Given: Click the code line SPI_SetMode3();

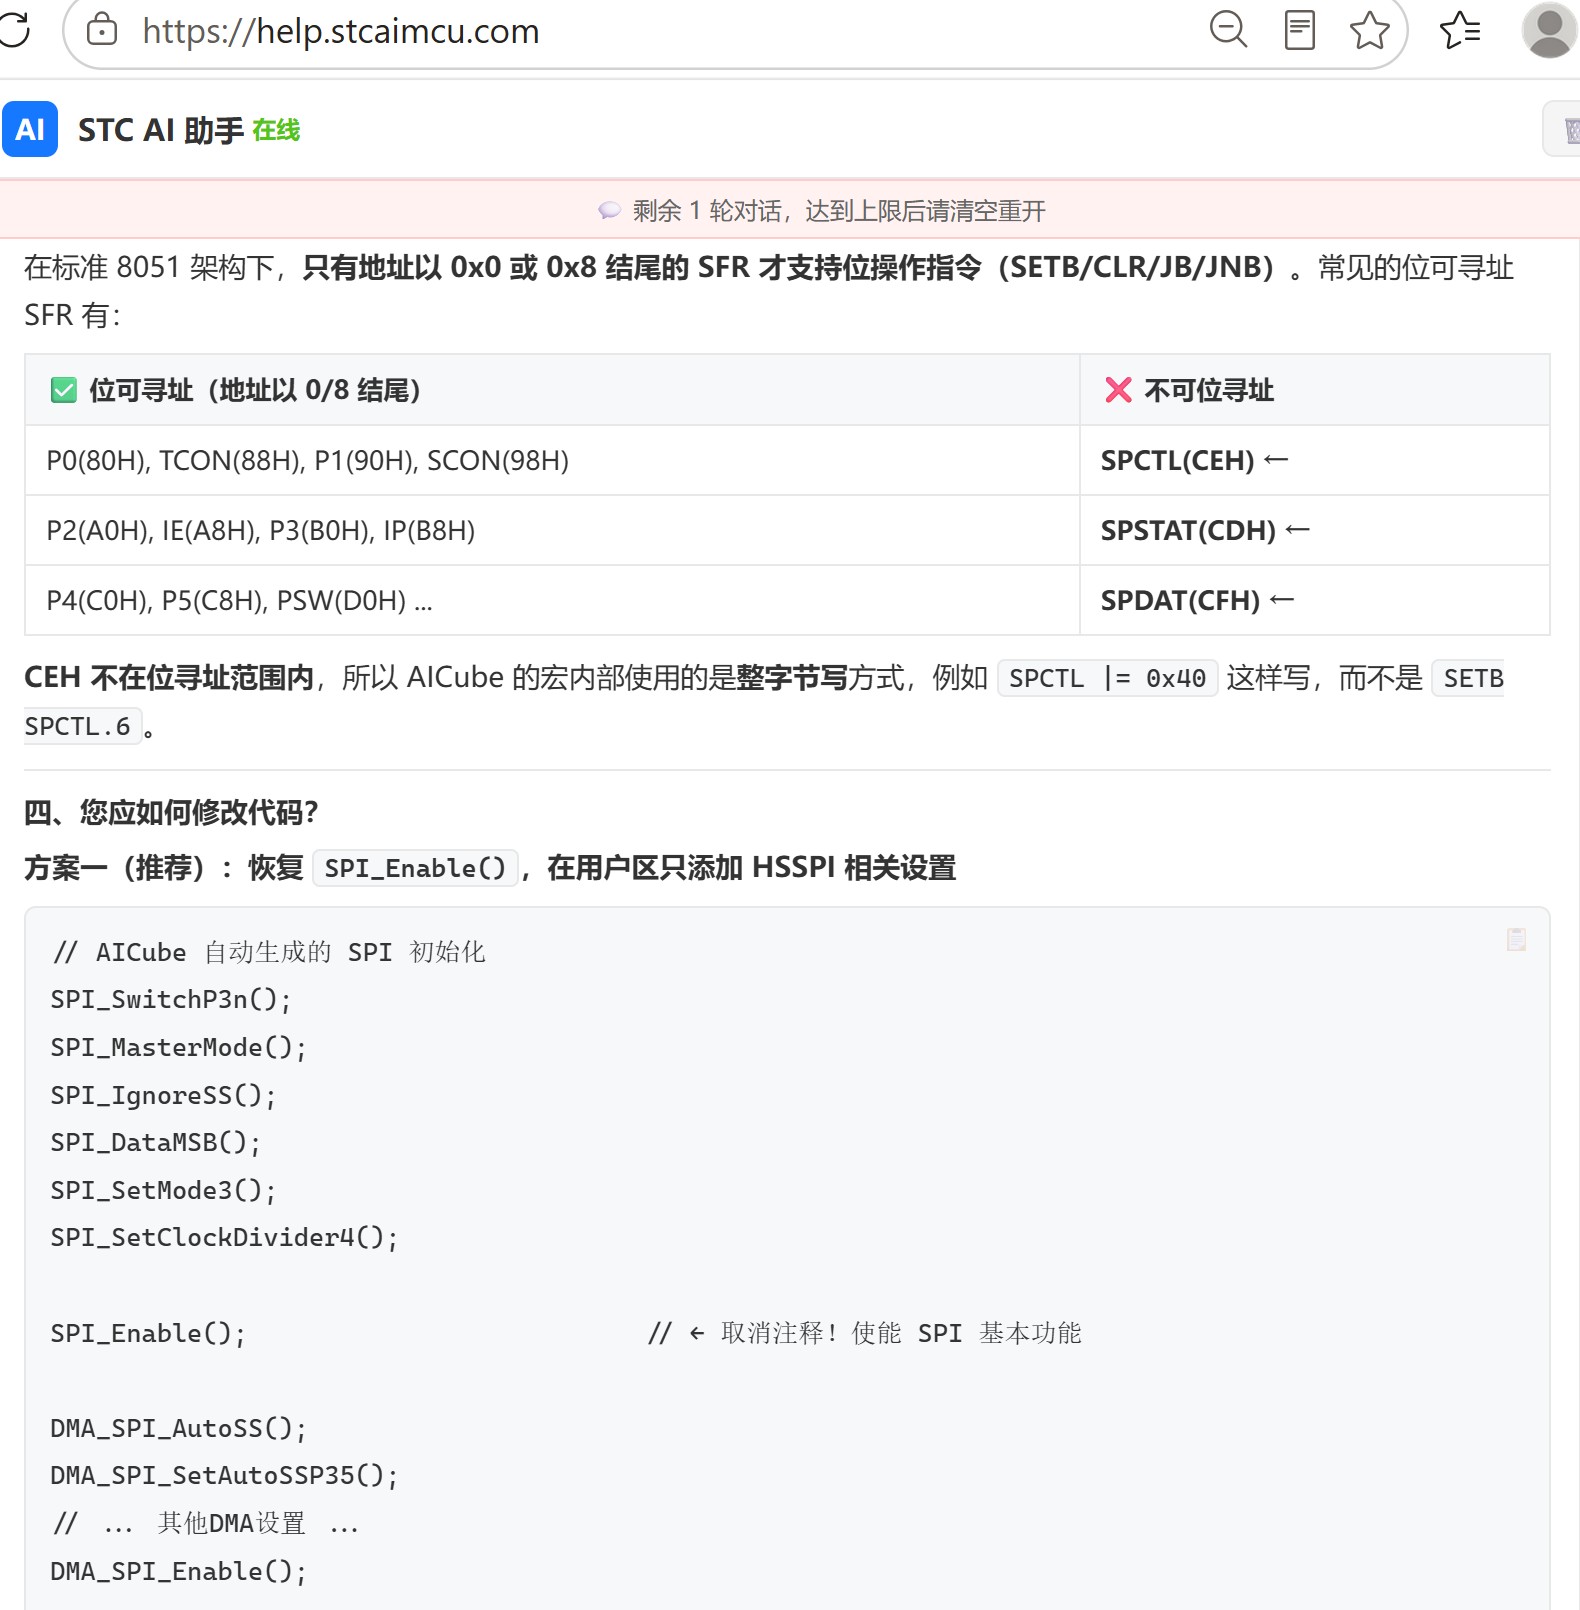Looking at the screenshot, I should pos(163,1190).
